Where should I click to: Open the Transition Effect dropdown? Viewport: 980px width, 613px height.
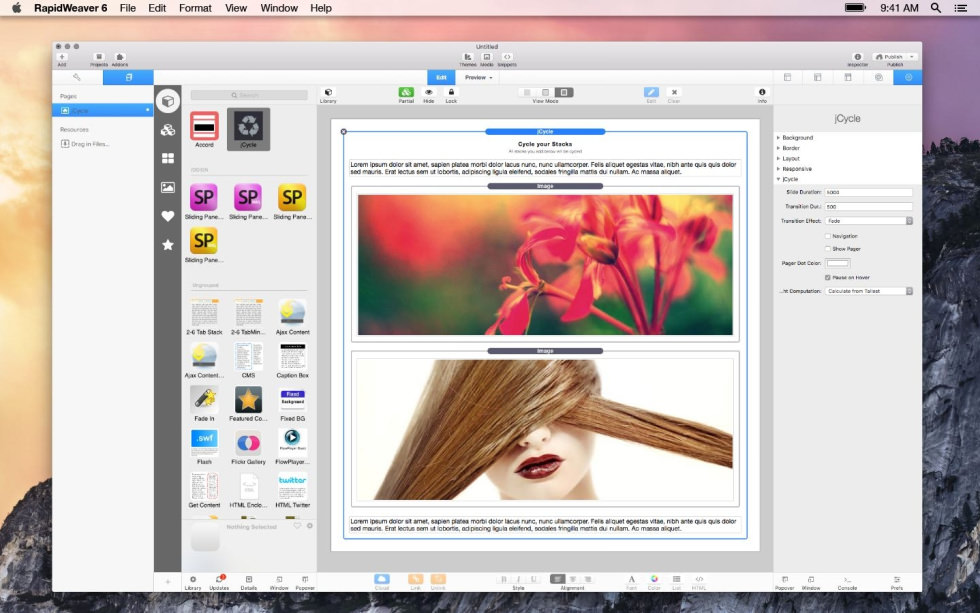tap(869, 221)
